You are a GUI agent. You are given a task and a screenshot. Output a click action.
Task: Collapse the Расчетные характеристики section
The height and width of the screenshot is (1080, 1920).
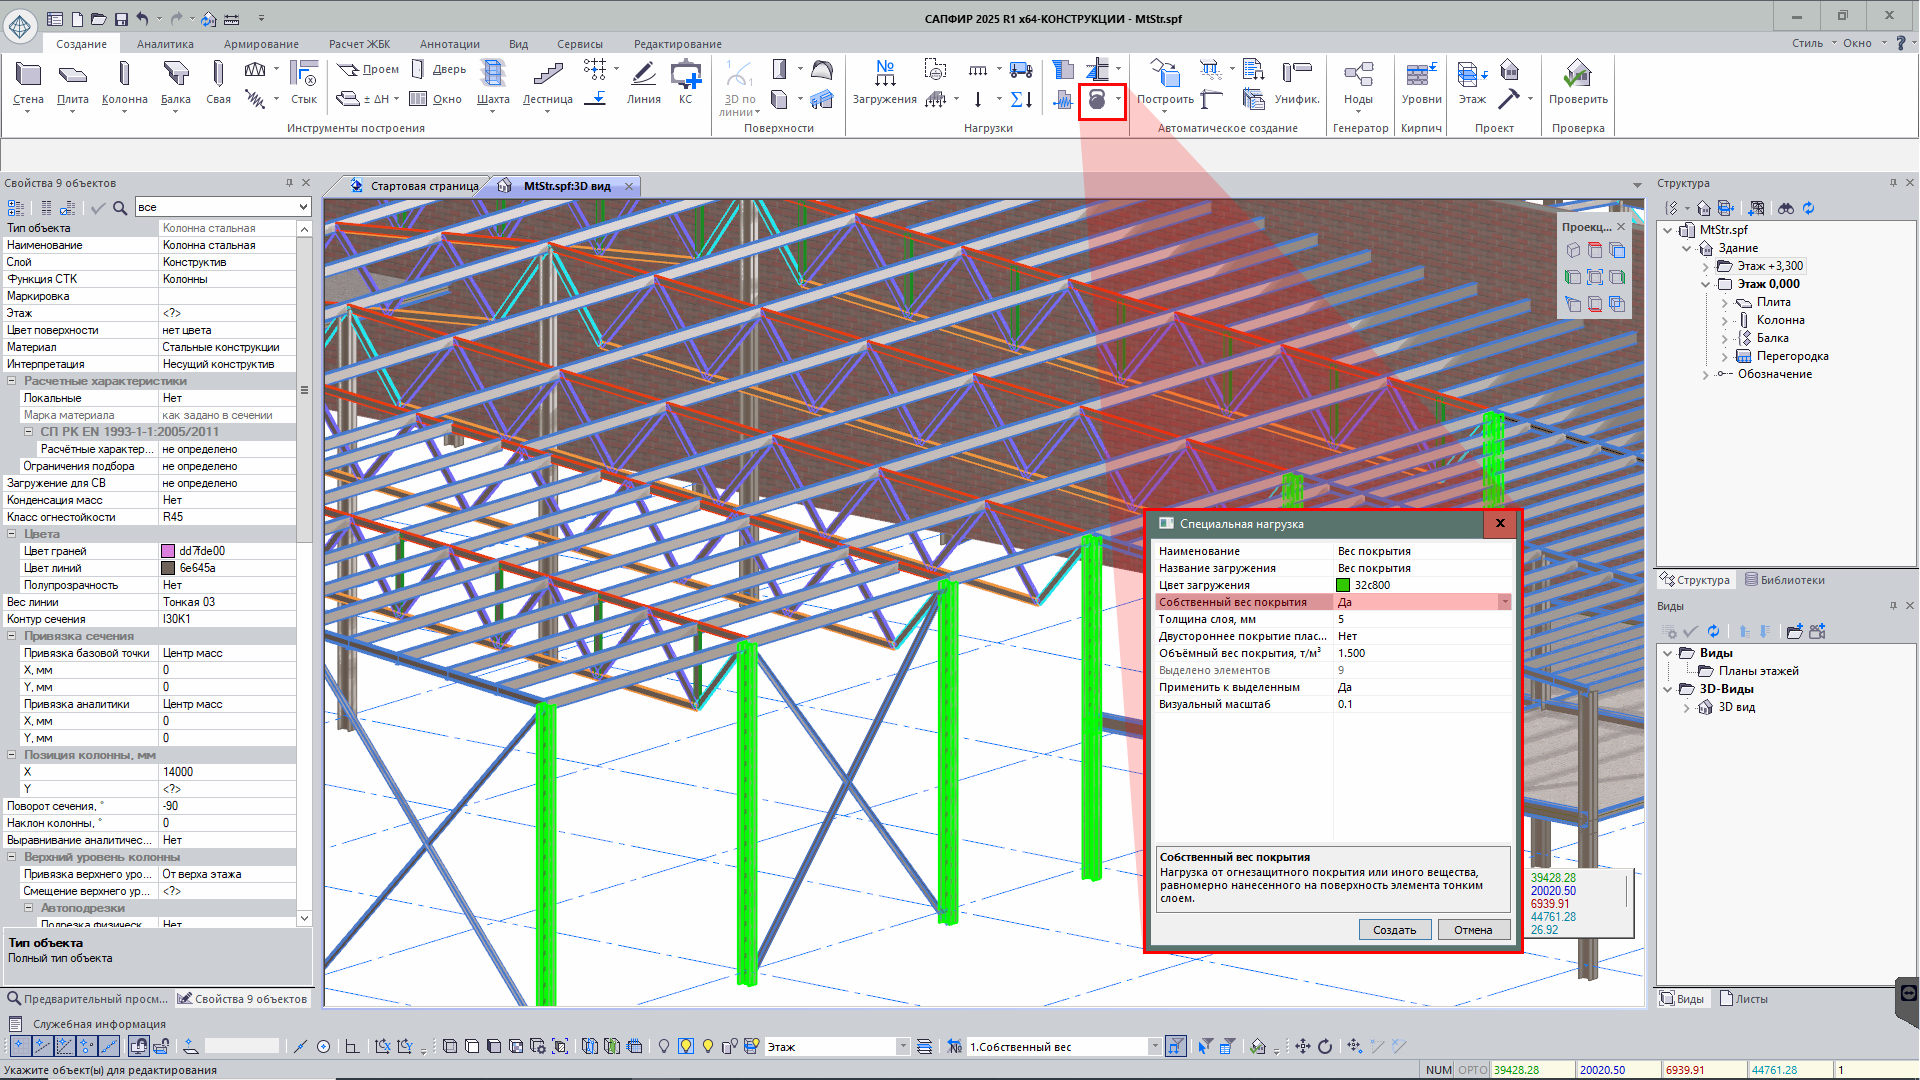click(12, 381)
